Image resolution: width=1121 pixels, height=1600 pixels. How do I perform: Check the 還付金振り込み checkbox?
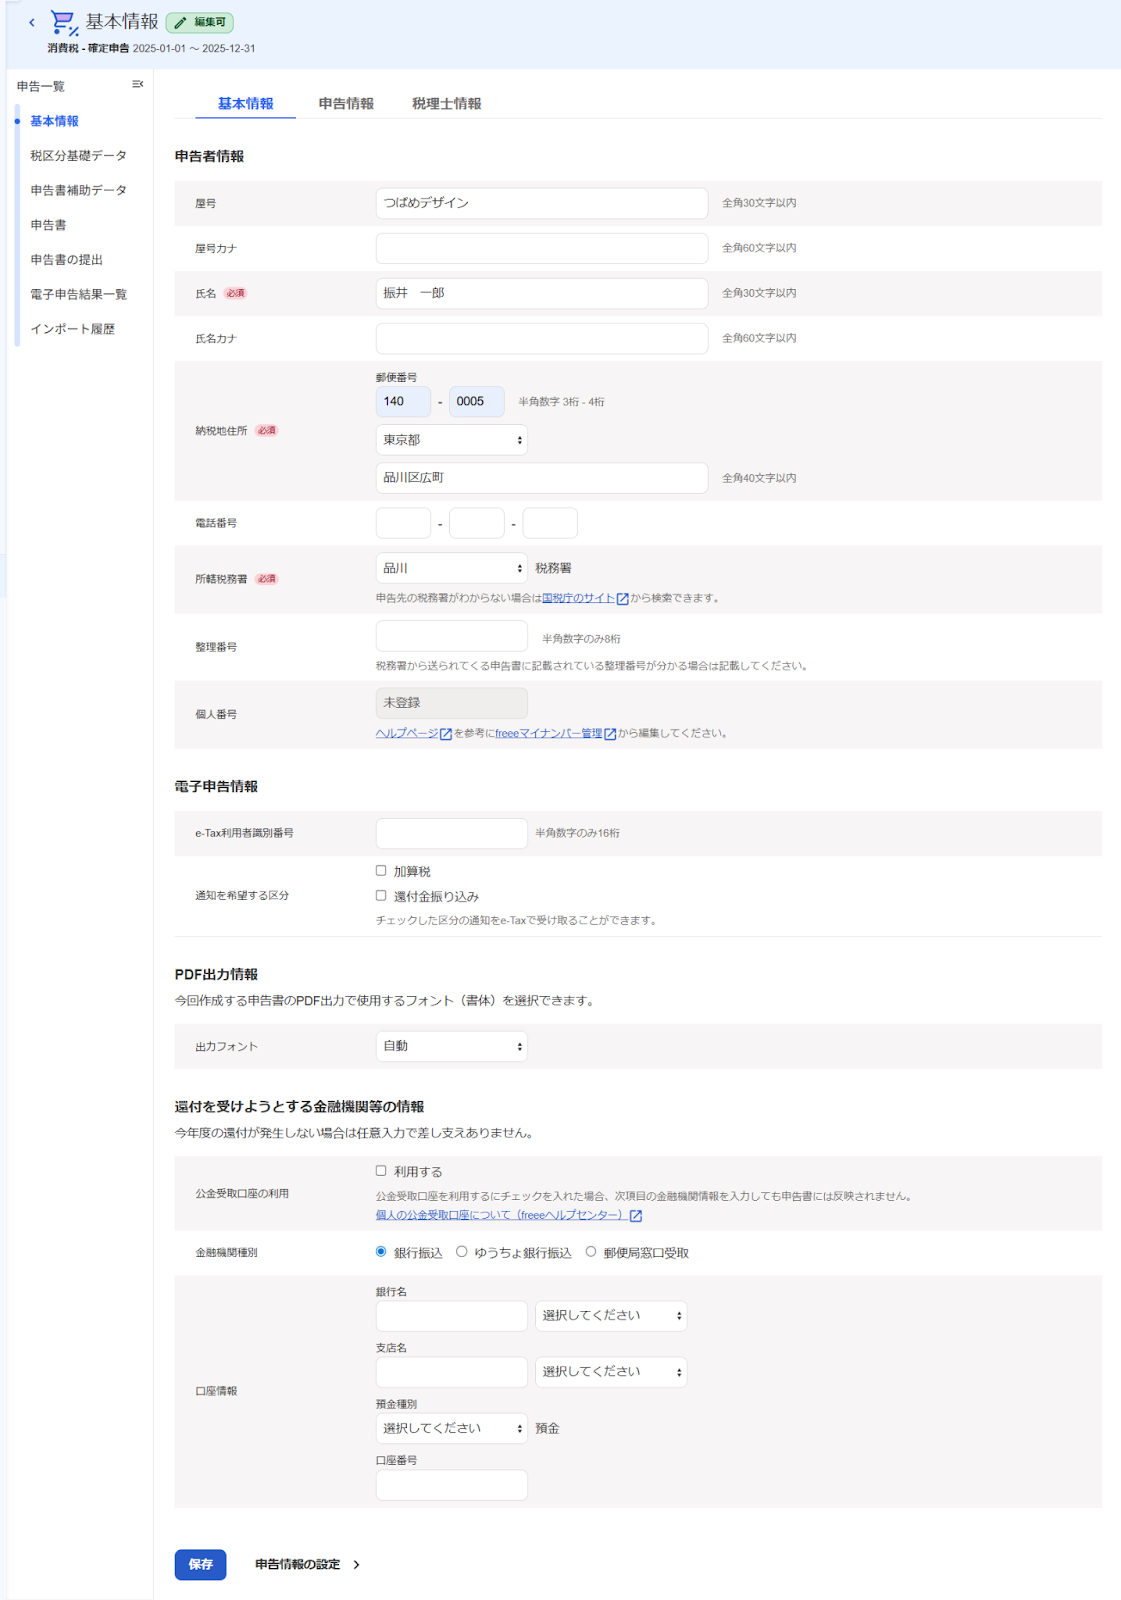tap(381, 896)
